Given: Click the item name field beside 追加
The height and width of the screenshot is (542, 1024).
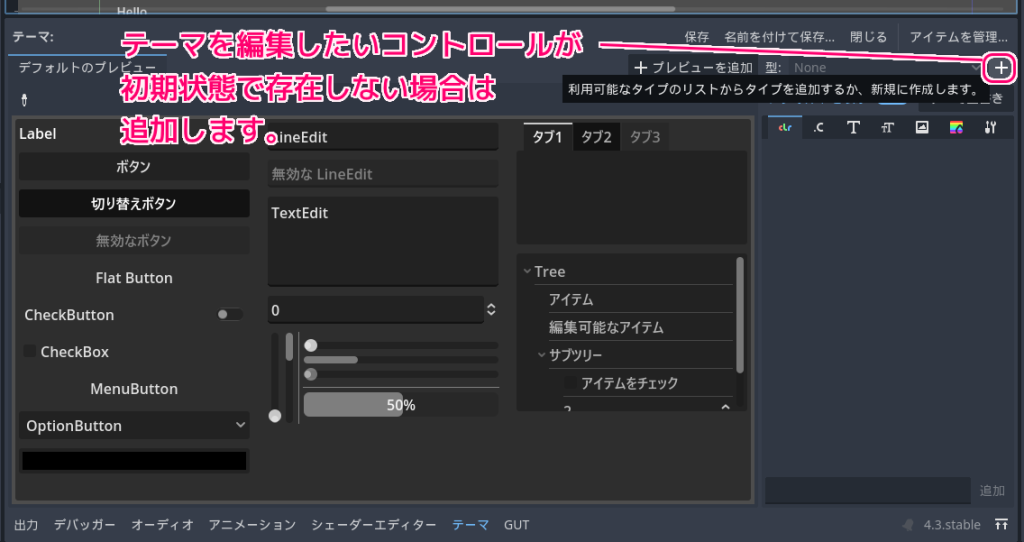Looking at the screenshot, I should pyautogui.click(x=868, y=490).
